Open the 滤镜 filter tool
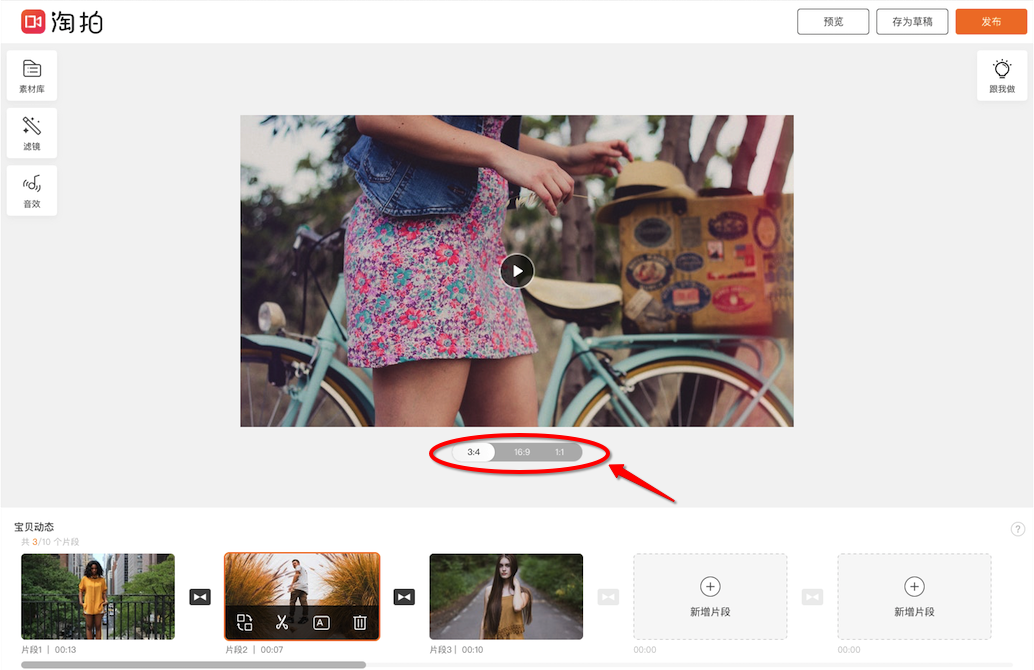Viewport: 1034px width, 670px height. (32, 133)
